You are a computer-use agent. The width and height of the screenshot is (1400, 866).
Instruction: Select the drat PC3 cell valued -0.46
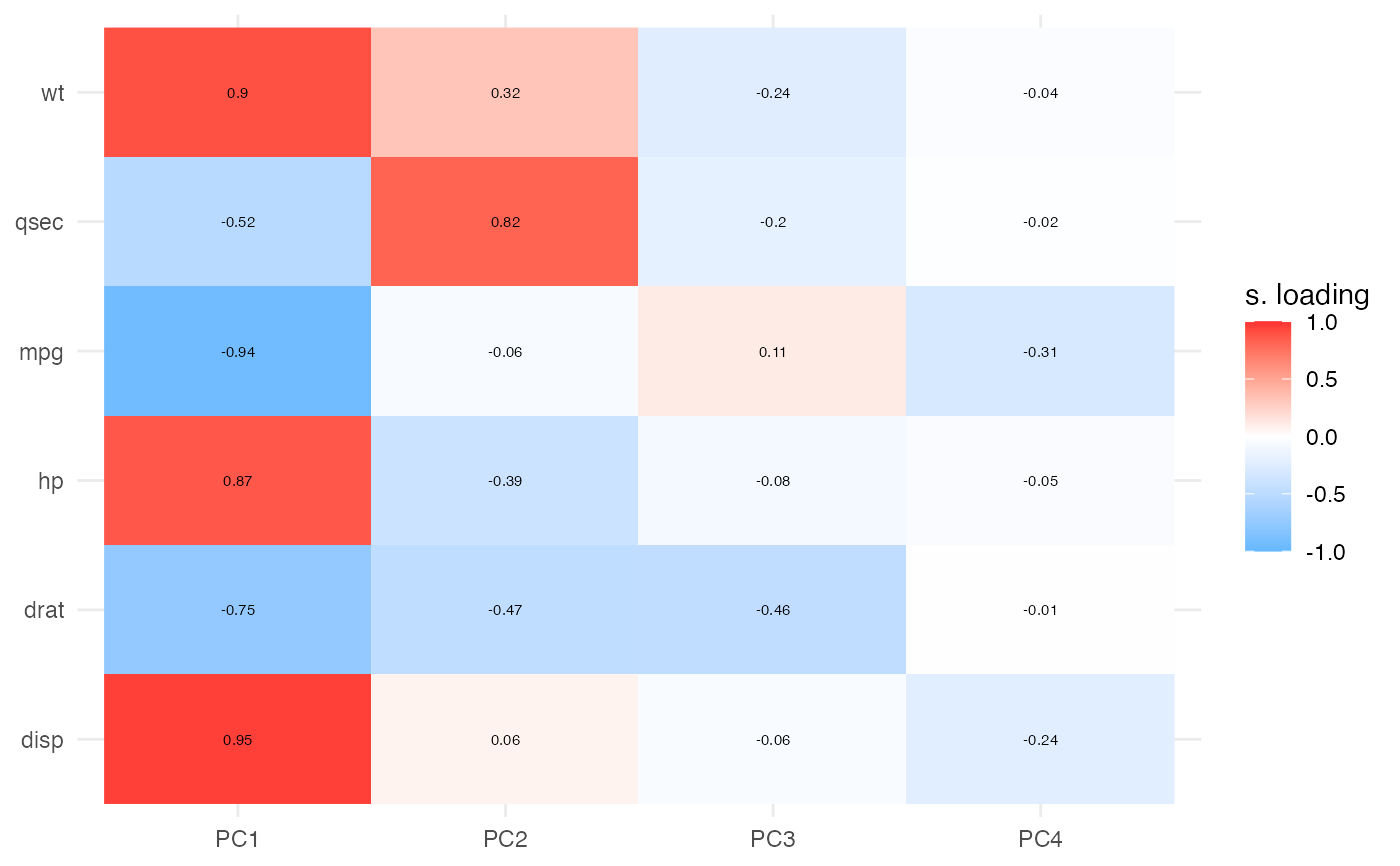(x=772, y=610)
